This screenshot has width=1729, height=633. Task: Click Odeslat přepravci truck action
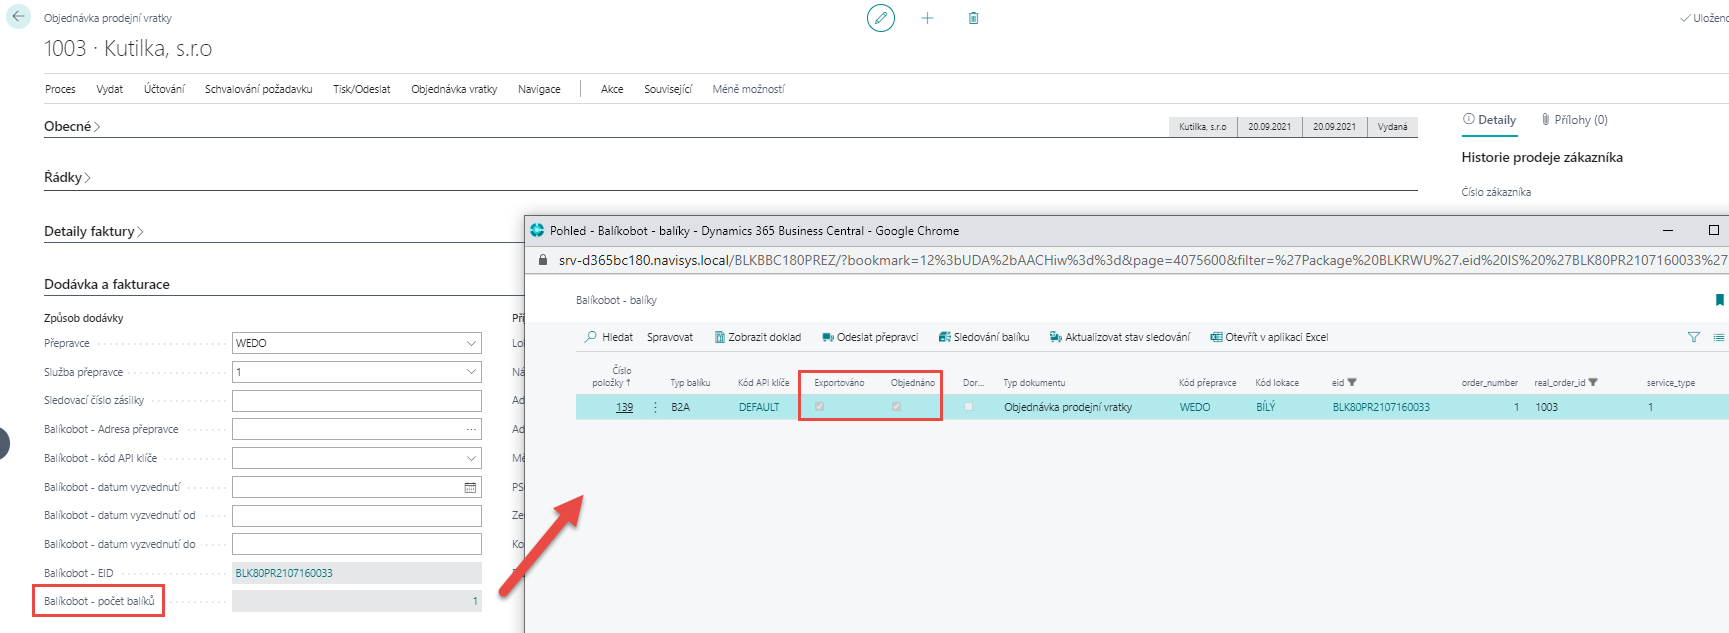tap(869, 337)
